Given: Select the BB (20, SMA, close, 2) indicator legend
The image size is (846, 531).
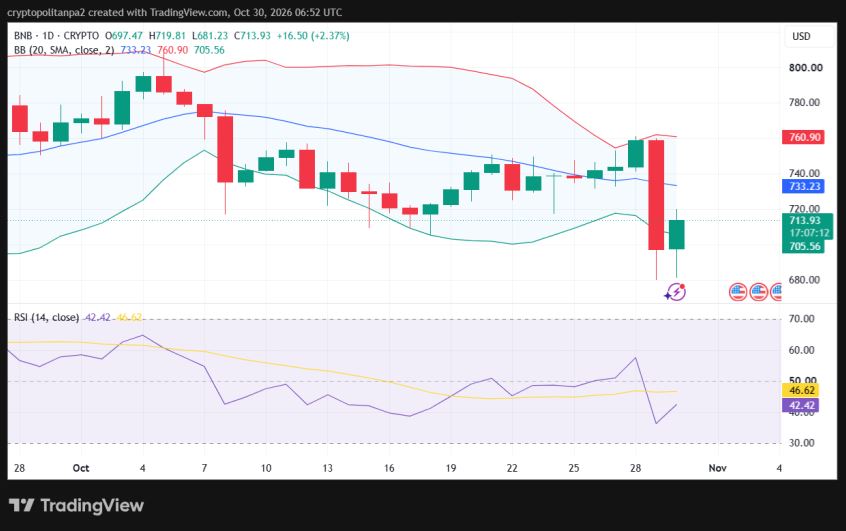Looking at the screenshot, I should [64, 50].
